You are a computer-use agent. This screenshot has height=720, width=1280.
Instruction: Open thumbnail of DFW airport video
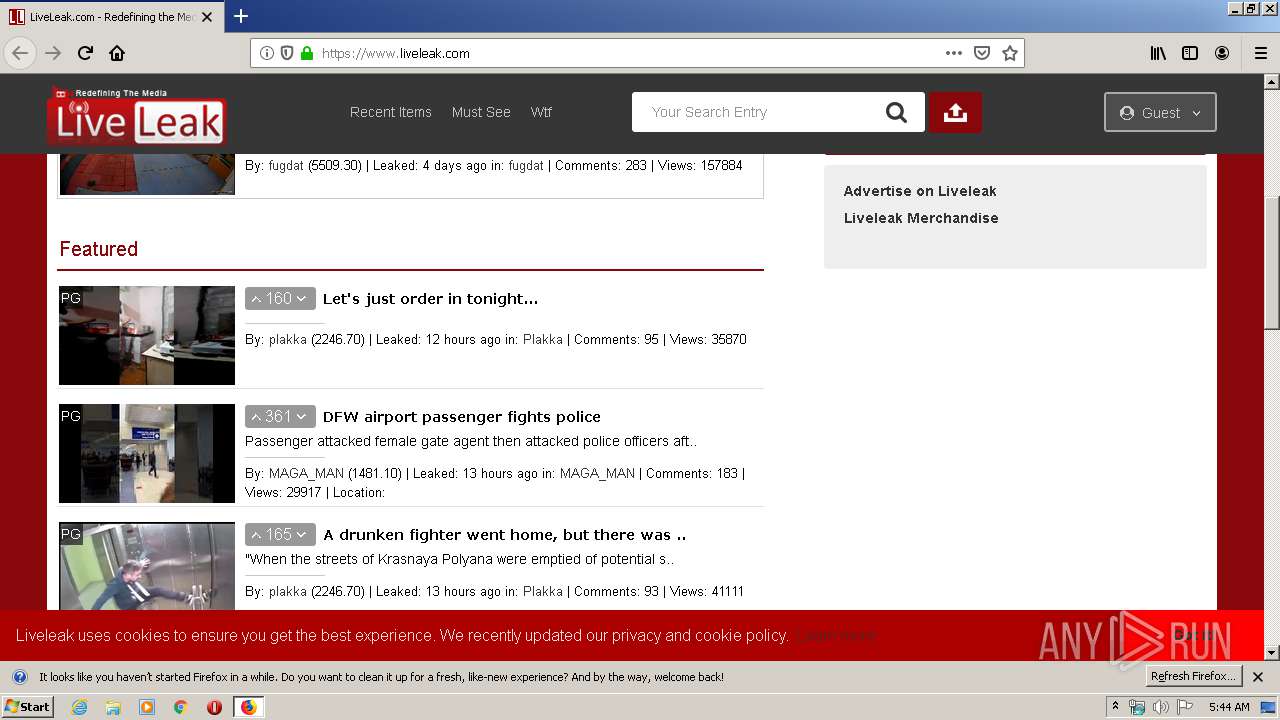tap(147, 454)
